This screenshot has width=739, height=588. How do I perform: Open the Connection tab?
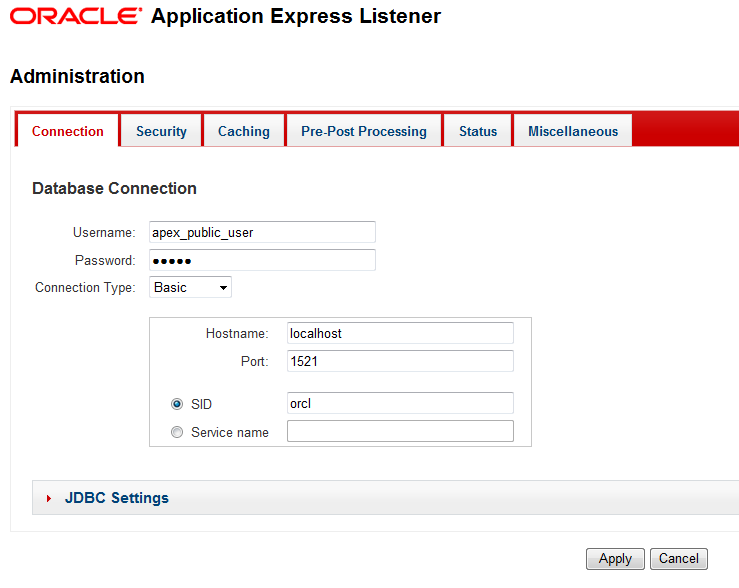click(67, 131)
